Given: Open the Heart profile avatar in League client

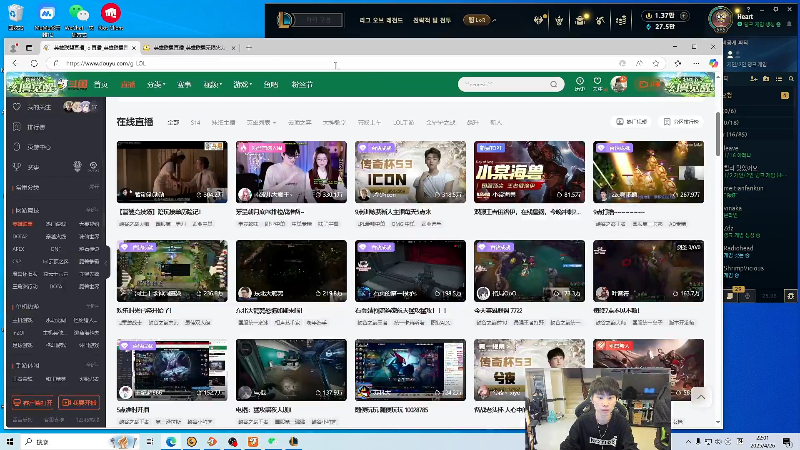Looking at the screenshot, I should point(720,19).
